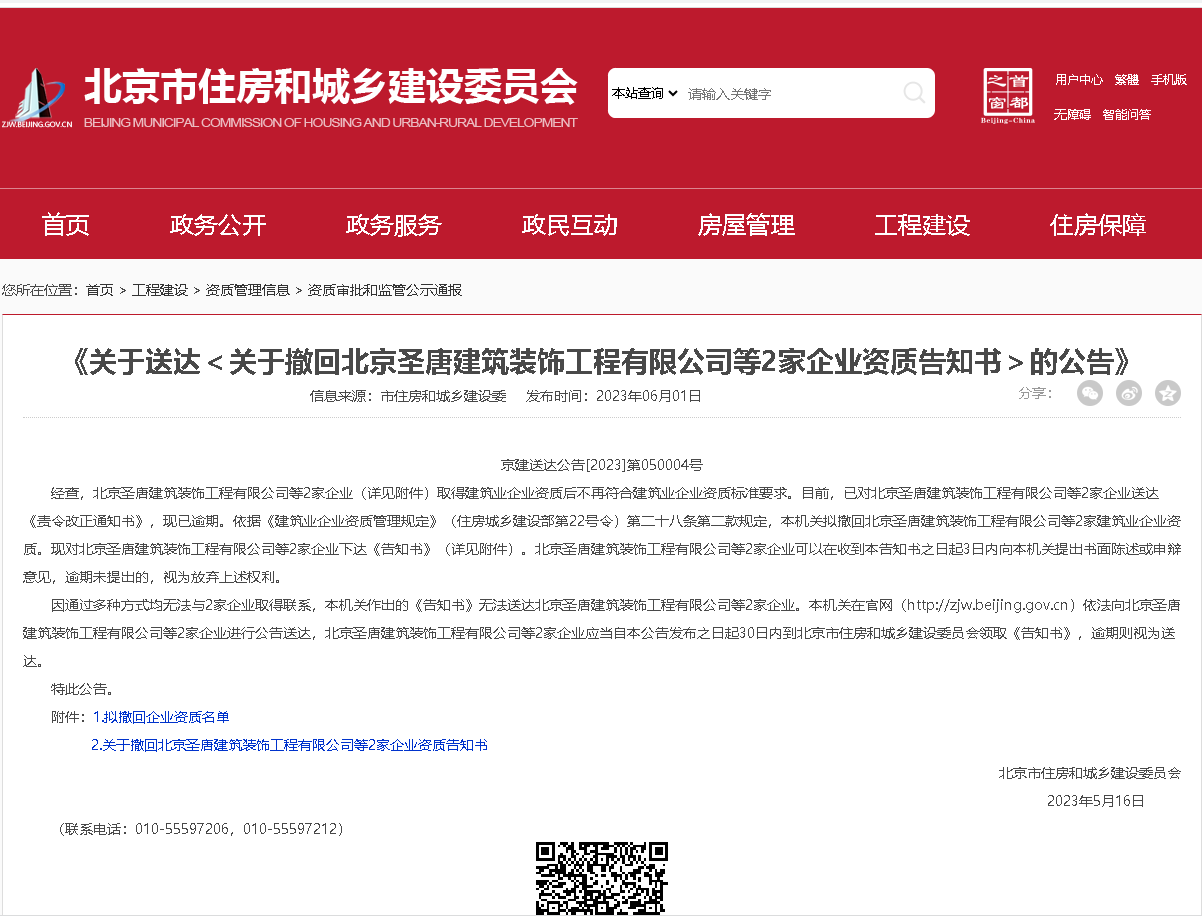
Task: Open the 工程建设 navigation menu
Action: (x=922, y=225)
